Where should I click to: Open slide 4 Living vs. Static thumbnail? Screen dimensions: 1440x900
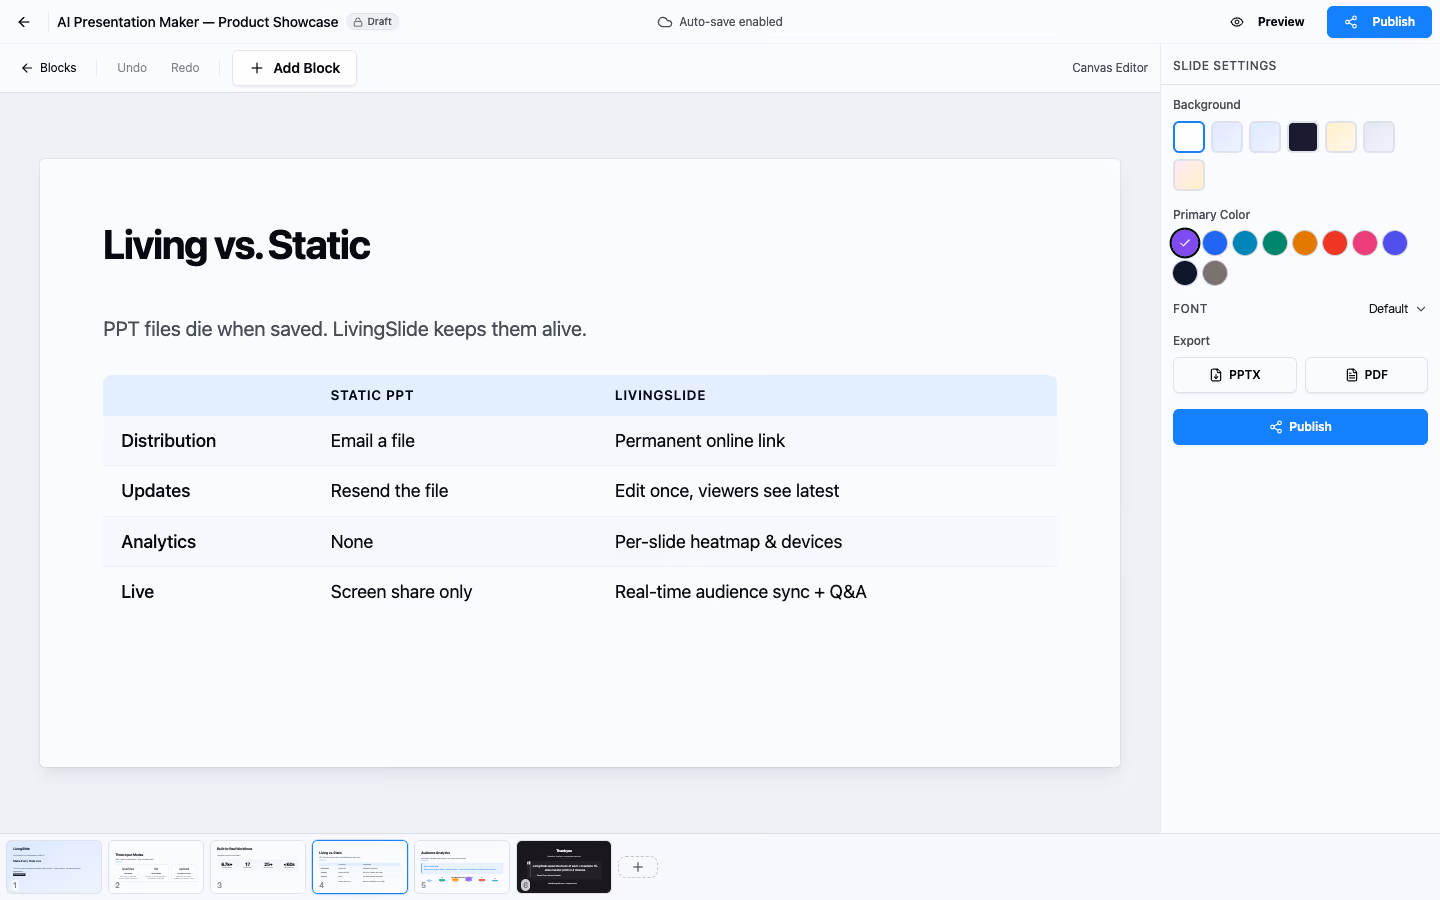click(x=360, y=867)
